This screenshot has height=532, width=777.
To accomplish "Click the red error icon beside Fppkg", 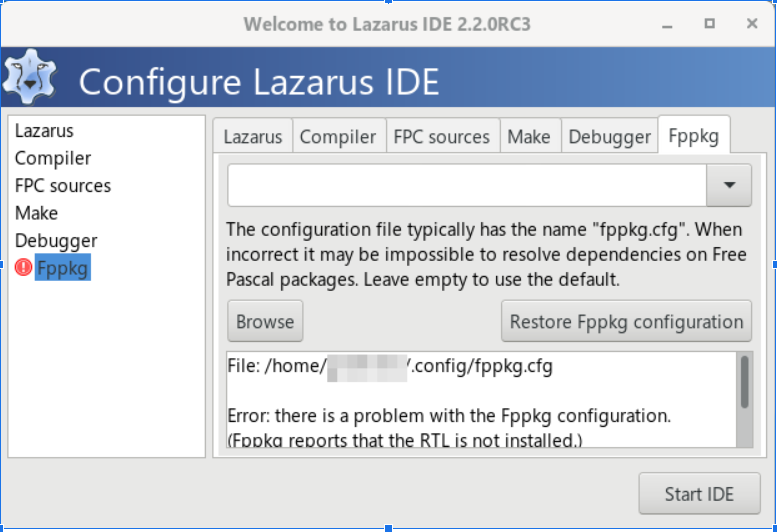I will pos(24,268).
